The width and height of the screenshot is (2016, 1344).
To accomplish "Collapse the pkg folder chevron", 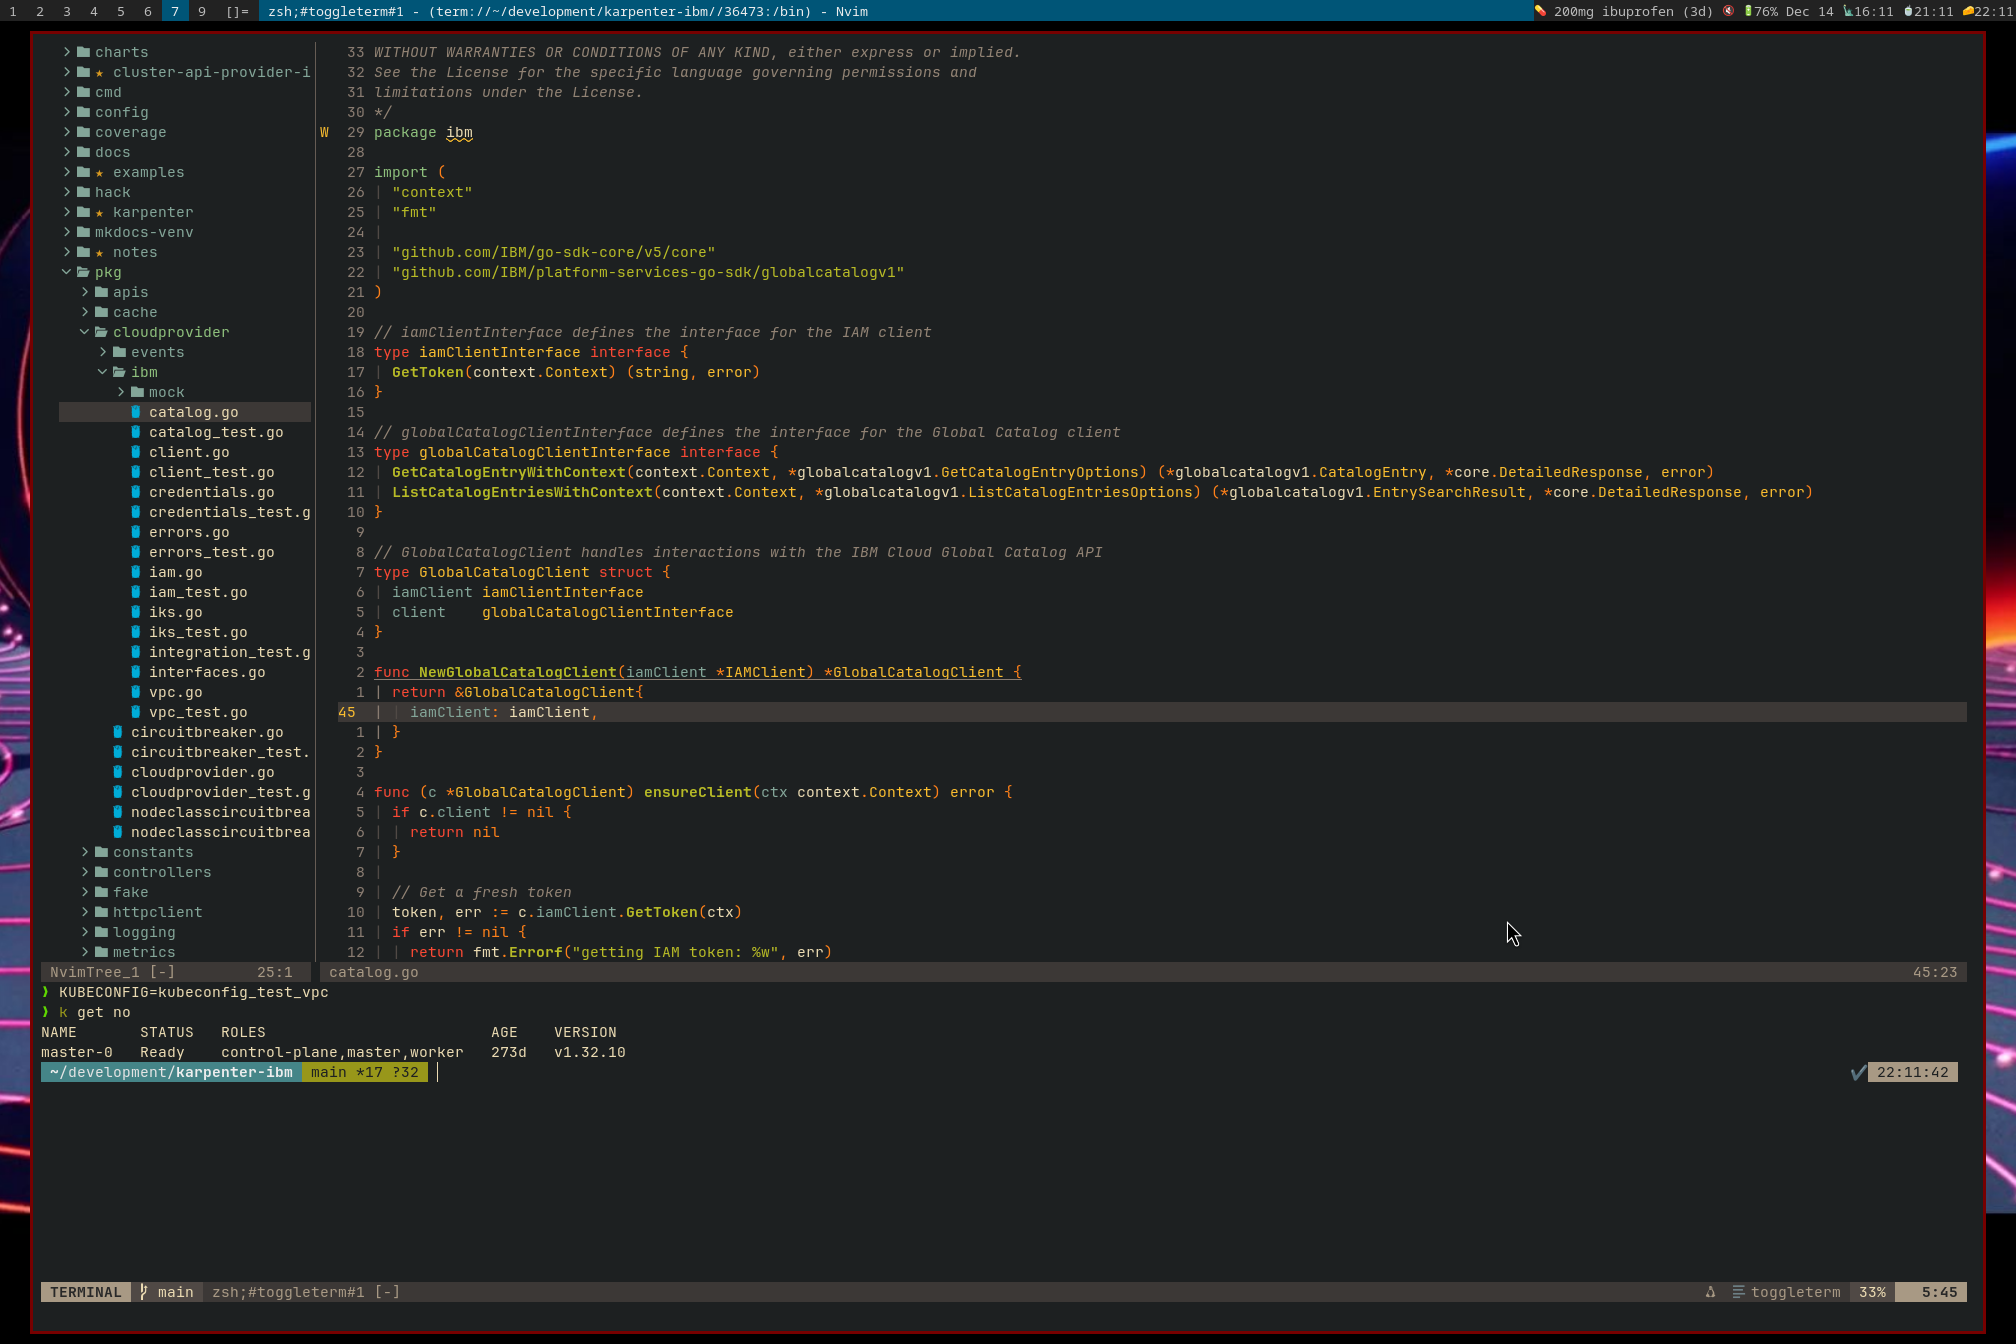I will [x=67, y=272].
